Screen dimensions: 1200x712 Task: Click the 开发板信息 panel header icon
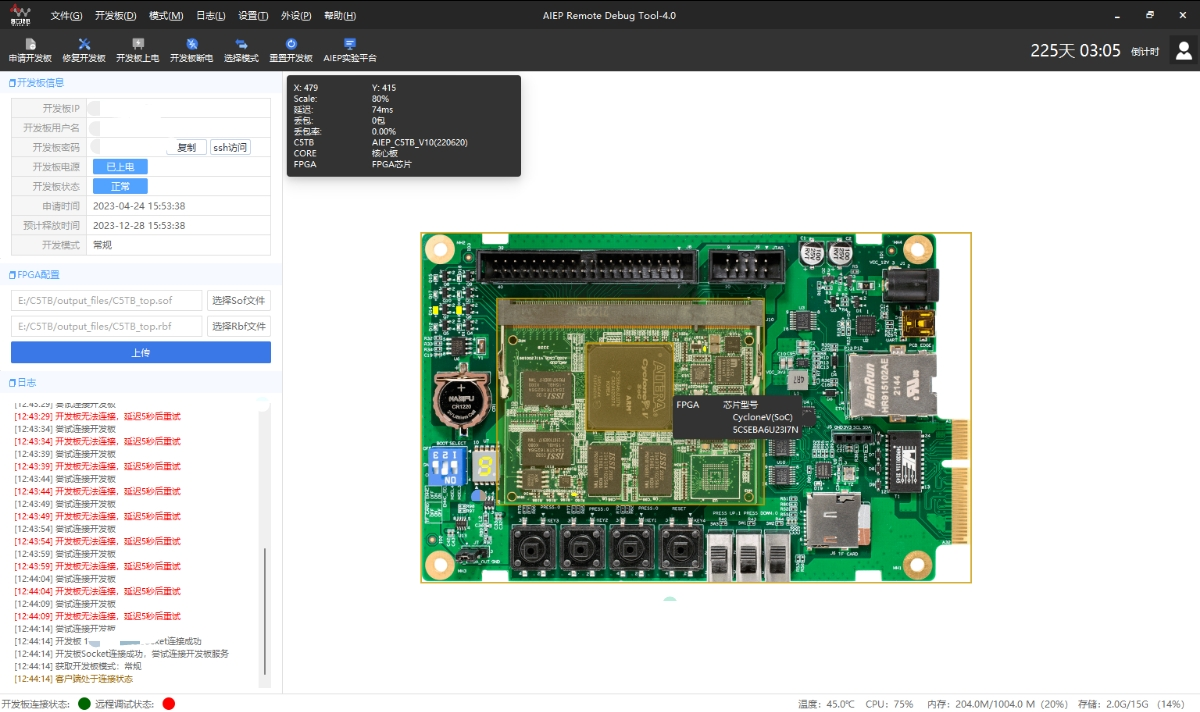coord(12,83)
